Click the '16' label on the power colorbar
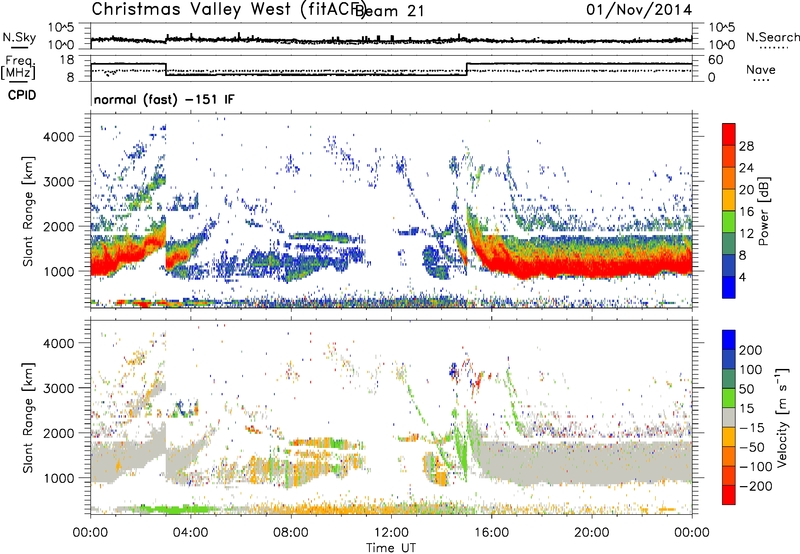 point(746,212)
